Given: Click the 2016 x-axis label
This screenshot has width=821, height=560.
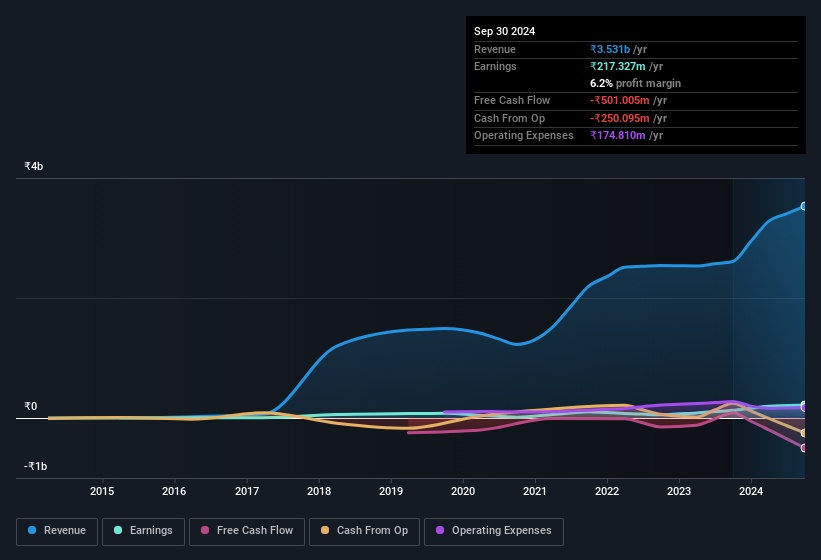Looking at the screenshot, I should click(174, 491).
